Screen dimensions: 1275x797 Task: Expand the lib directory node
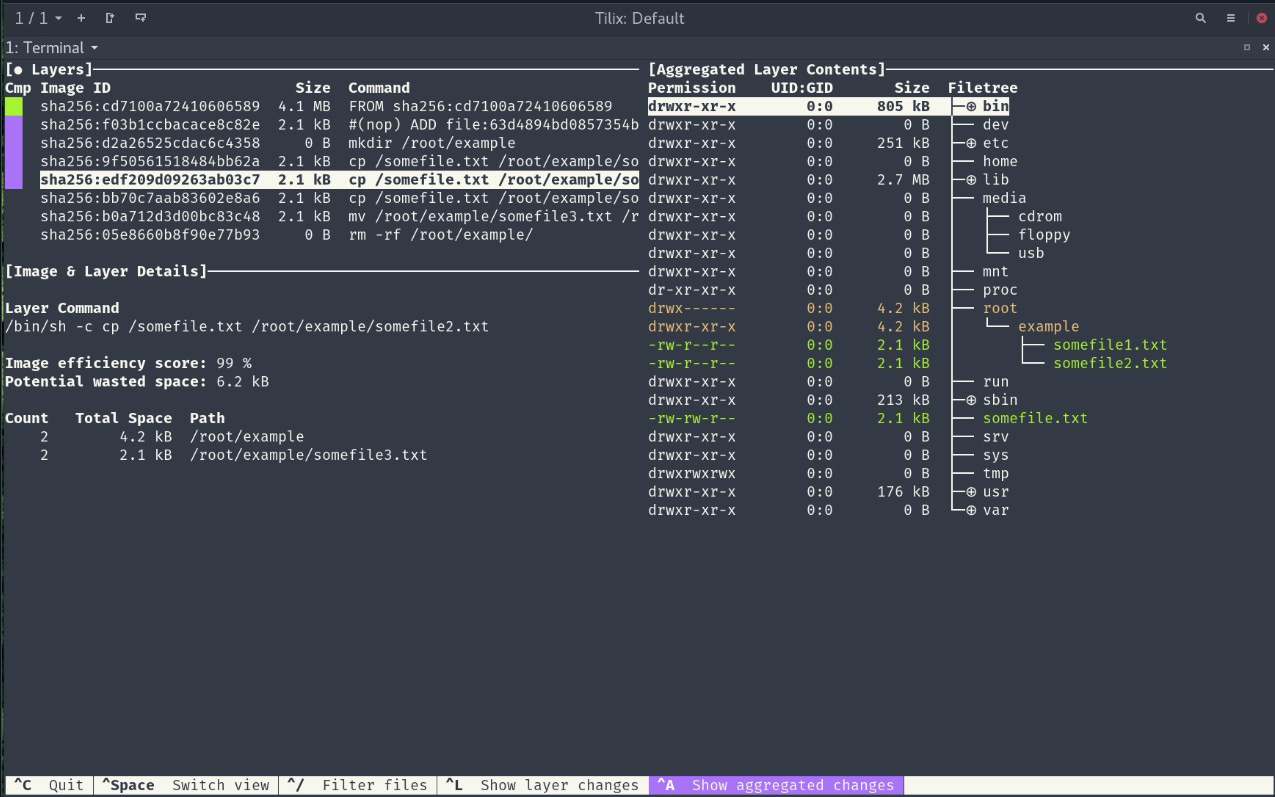tap(970, 180)
